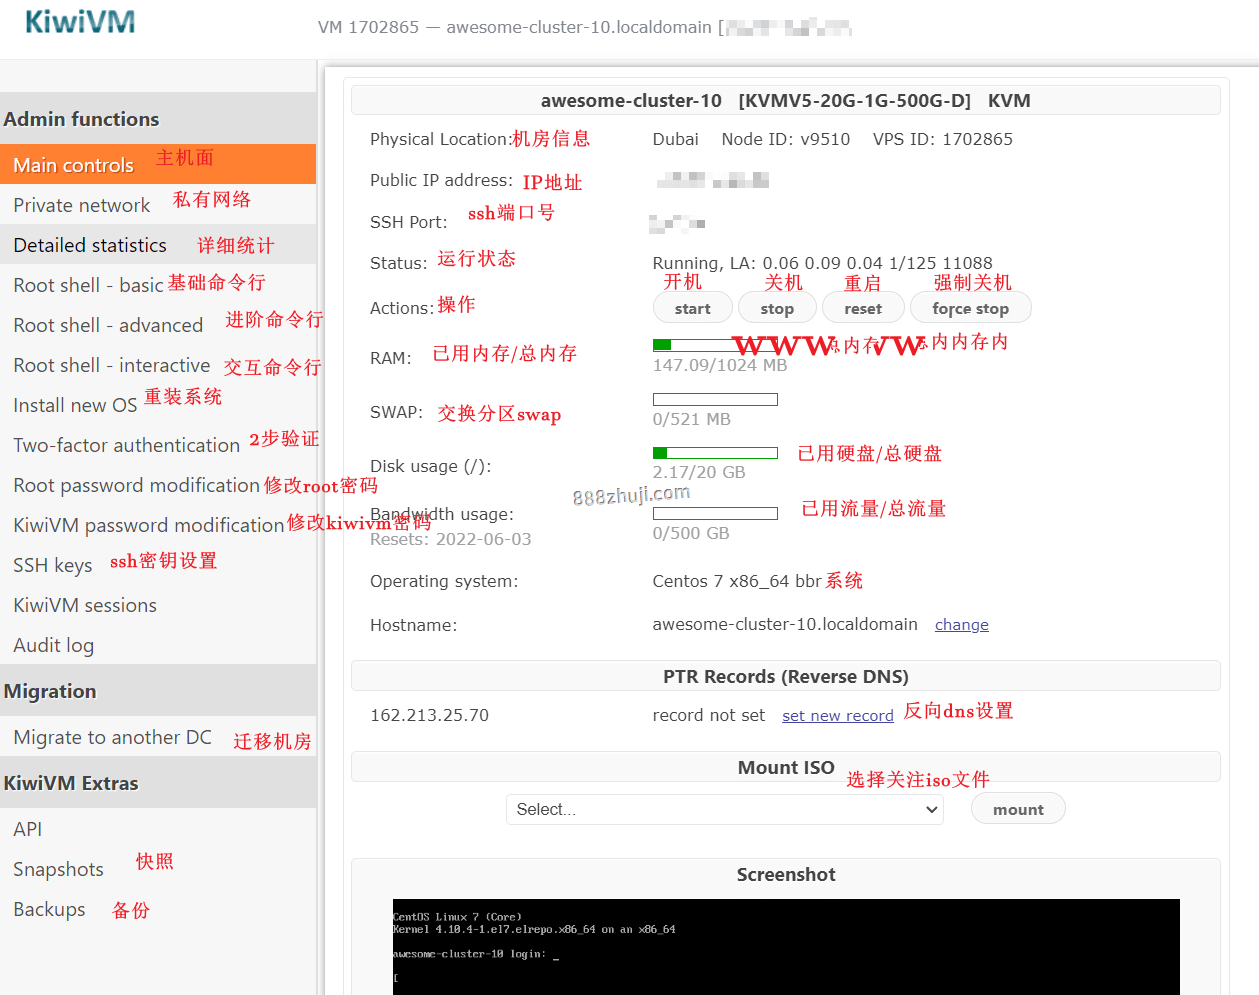Viewport: 1259px width, 995px height.
Task: Click the reset VM button
Action: pos(863,308)
